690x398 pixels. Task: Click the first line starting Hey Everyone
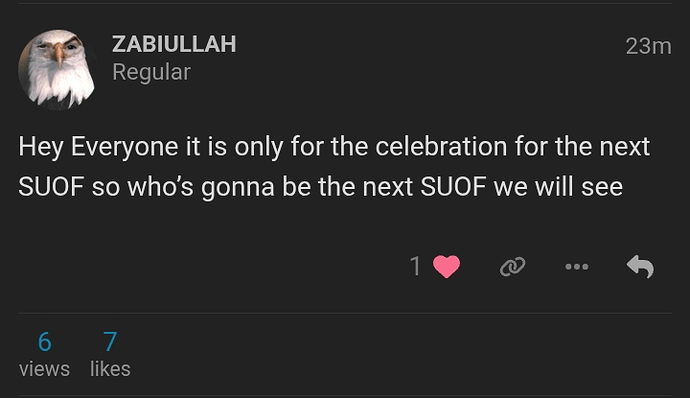click(x=334, y=147)
